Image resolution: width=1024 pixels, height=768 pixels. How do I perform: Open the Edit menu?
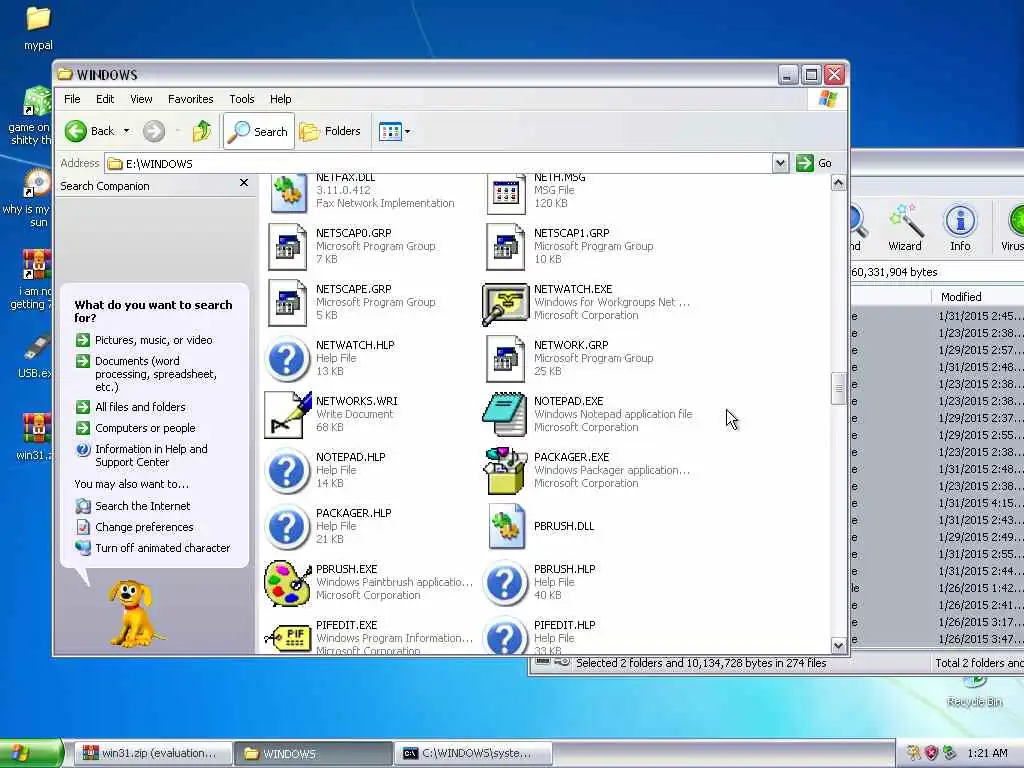tap(105, 99)
